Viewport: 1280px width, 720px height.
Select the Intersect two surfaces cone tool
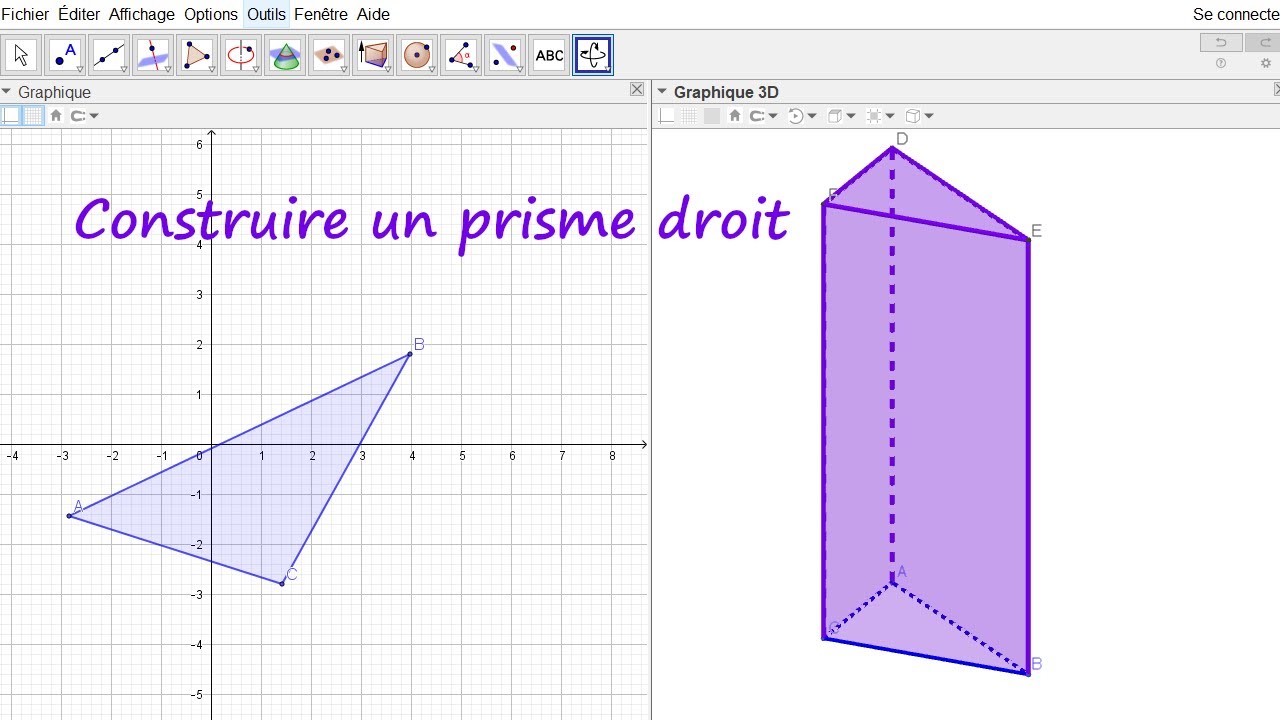pos(285,55)
